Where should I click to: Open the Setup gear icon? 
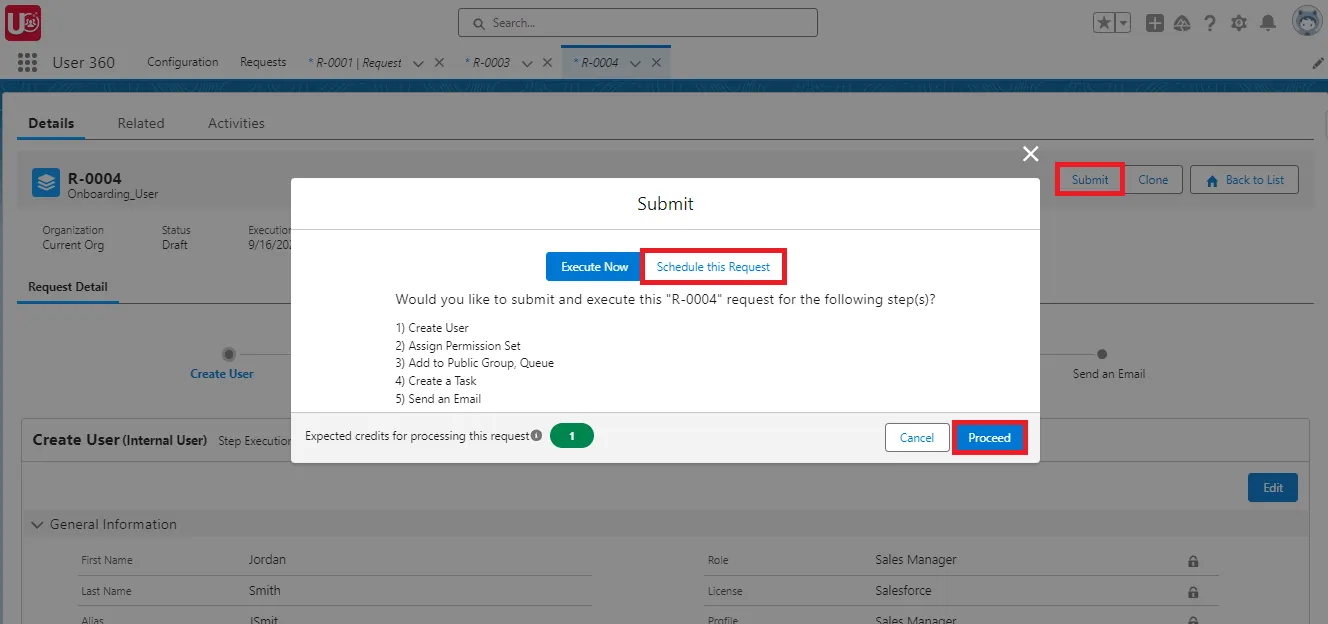(x=1238, y=22)
